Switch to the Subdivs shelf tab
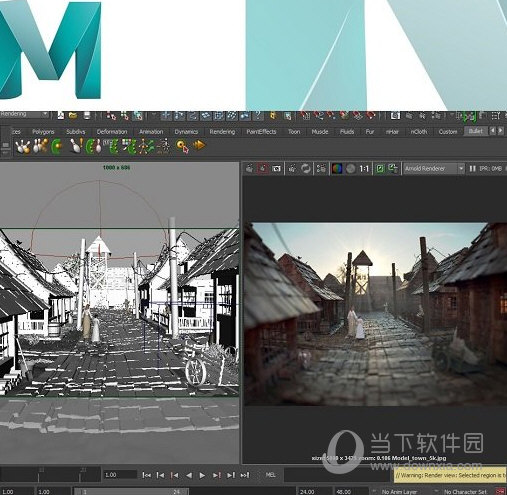The width and height of the screenshot is (507, 495). (76, 132)
